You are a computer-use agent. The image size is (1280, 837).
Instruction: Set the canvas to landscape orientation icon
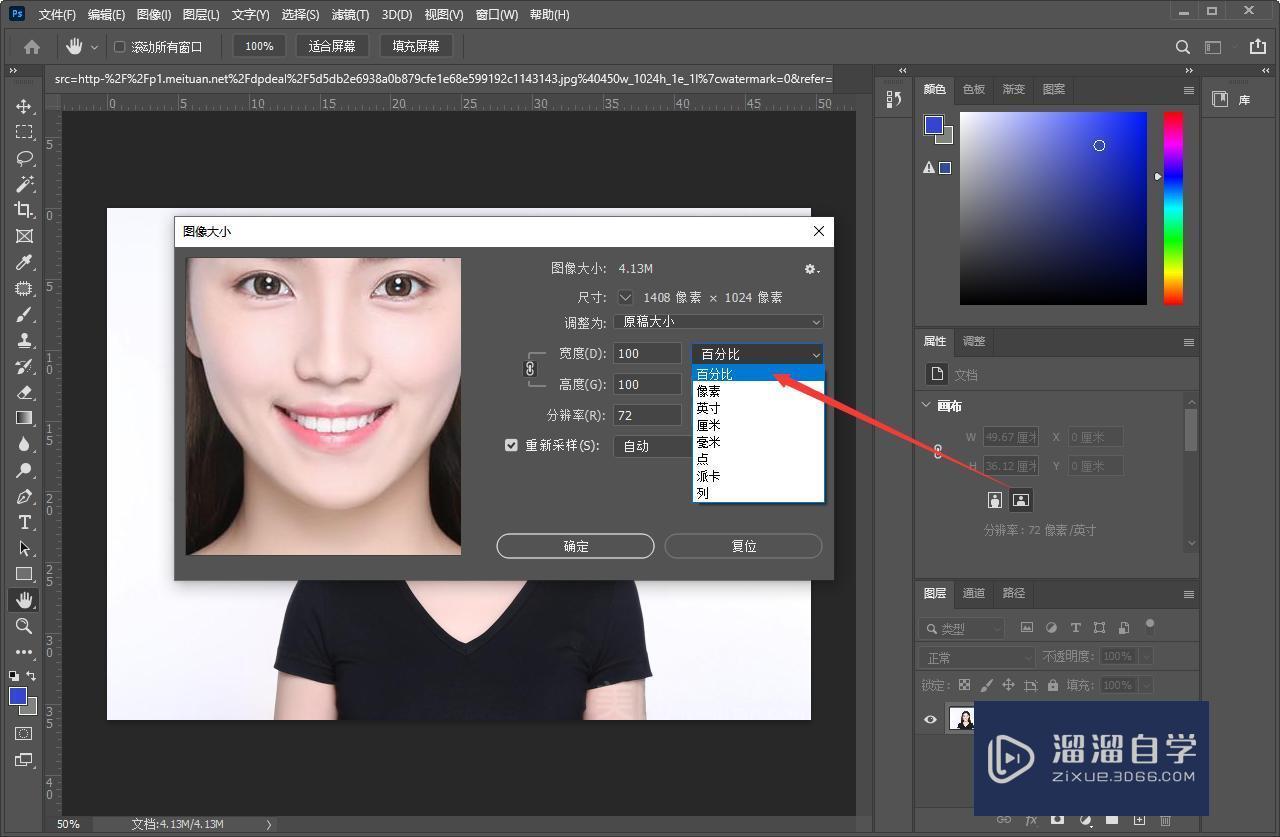pyautogui.click(x=1020, y=499)
